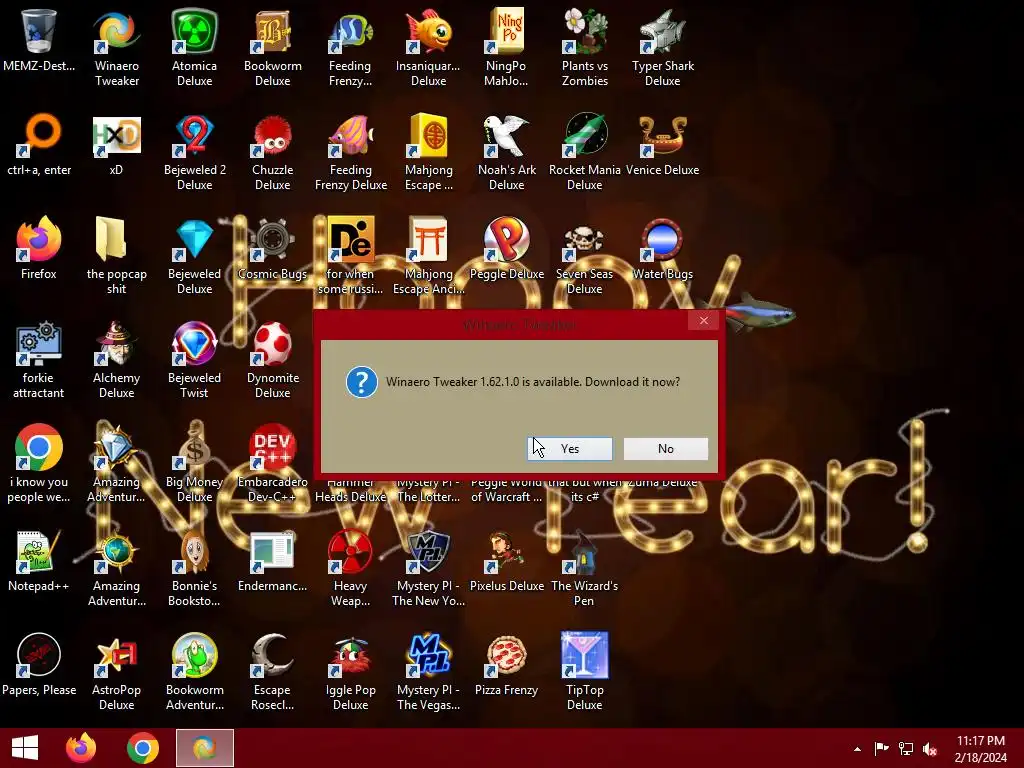Select the Bejeweled 2 Deluxe shortcut
This screenshot has height=768, width=1024.
tap(195, 152)
